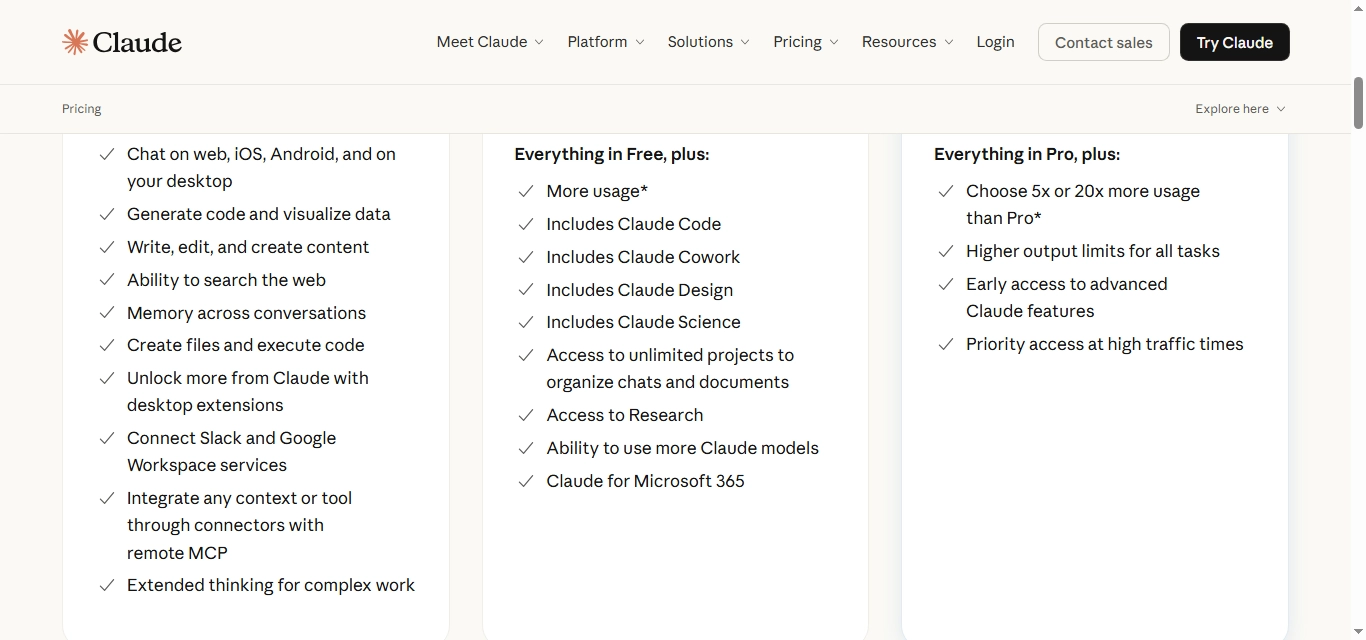Click the Claude wordmark in header

137,42
